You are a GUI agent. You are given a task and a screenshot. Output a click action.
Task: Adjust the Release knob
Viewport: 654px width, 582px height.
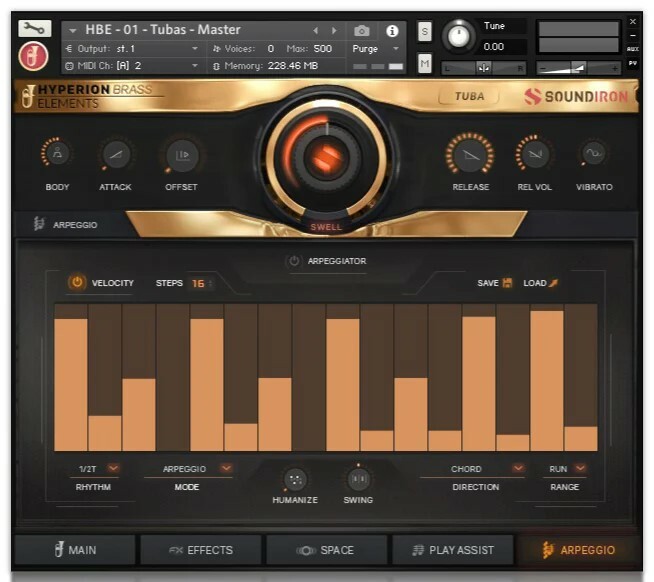[x=470, y=155]
